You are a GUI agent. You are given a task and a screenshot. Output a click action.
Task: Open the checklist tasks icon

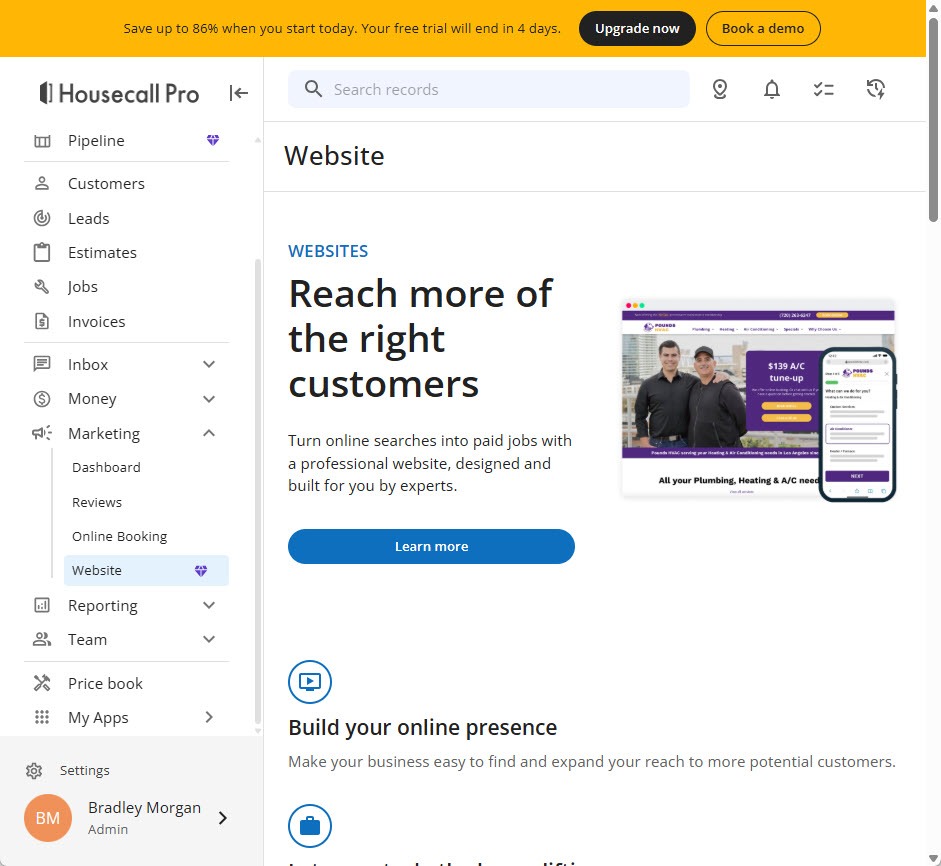click(x=823, y=89)
